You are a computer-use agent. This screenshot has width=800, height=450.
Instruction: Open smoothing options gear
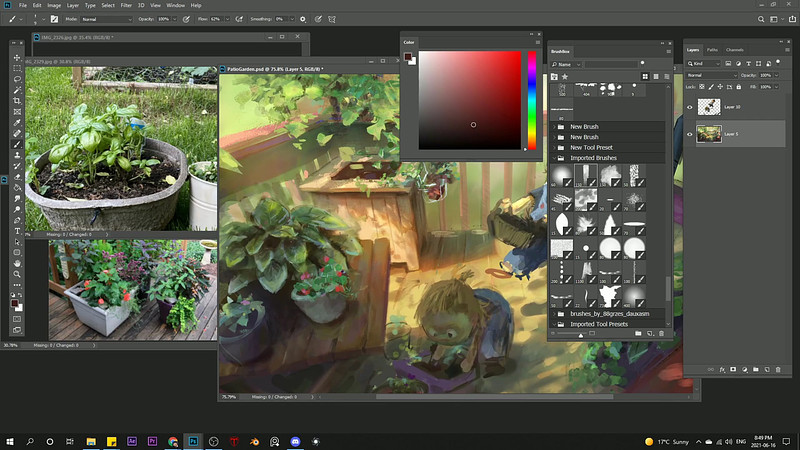click(x=303, y=19)
